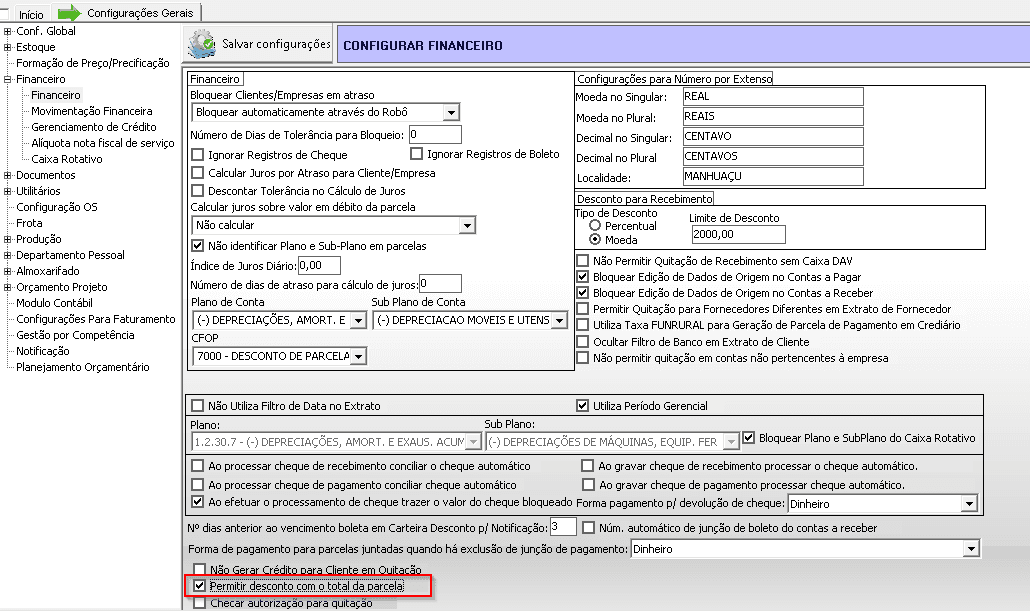Enable Não Gerar Crédito para Cliente em Quitação

coord(200,569)
